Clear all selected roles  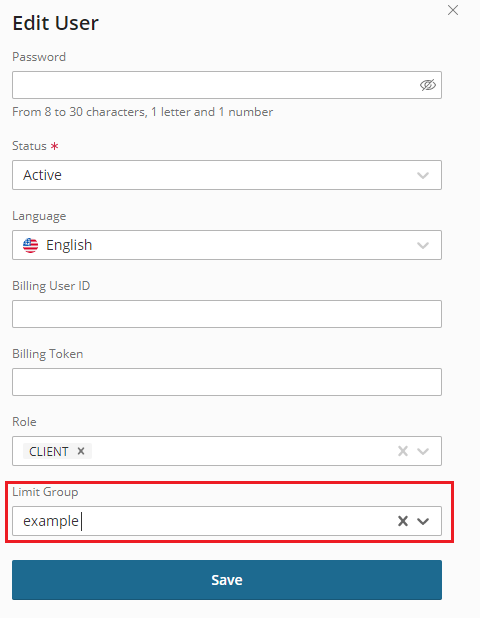coord(402,451)
